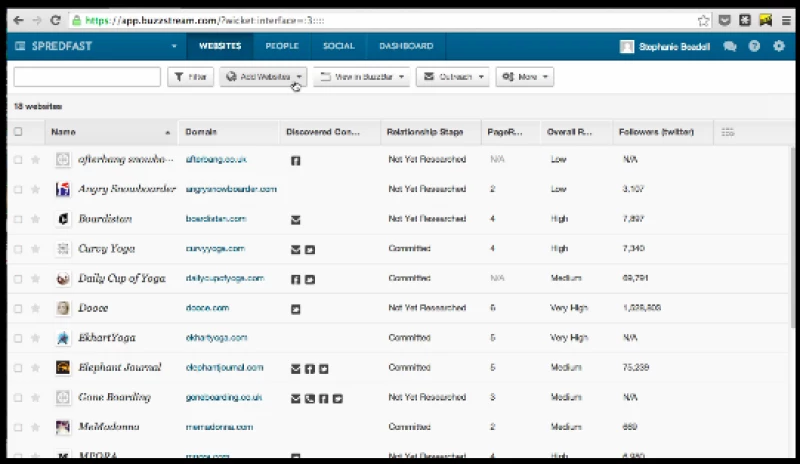The width and height of the screenshot is (800, 464).
Task: Click the Filter button
Action: [190, 77]
